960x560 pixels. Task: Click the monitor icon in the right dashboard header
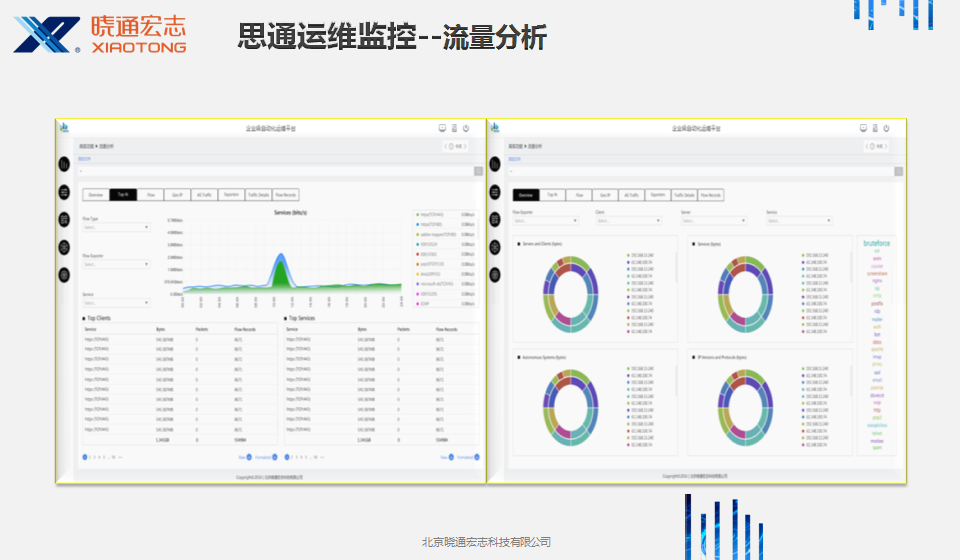(x=863, y=129)
